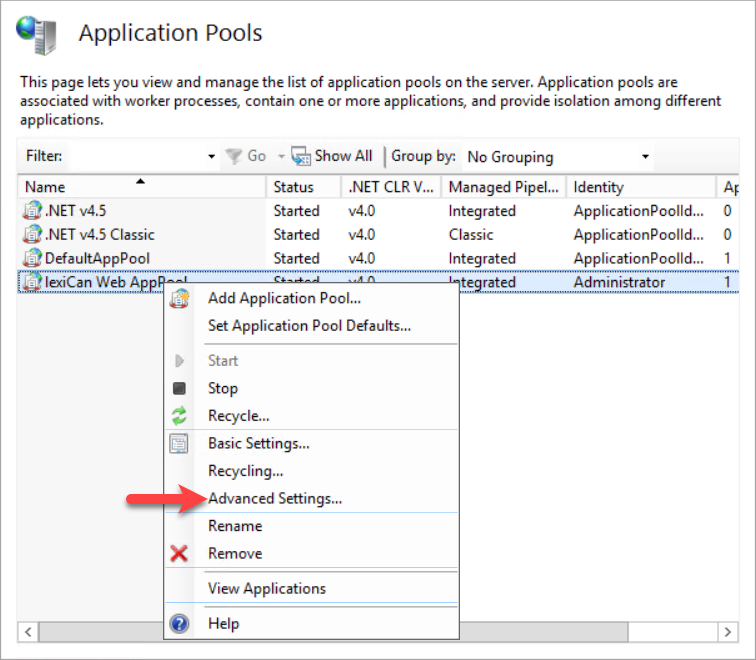
Task: Click the DefaultAppPool globe icon
Action: pyautogui.click(x=33, y=259)
